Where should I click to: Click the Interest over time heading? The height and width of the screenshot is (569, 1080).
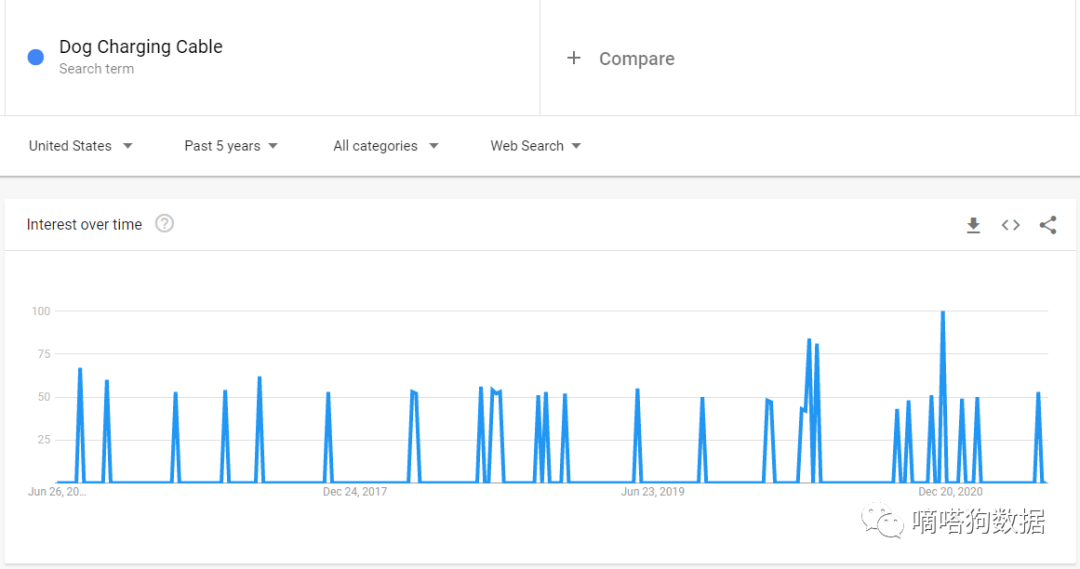point(84,225)
